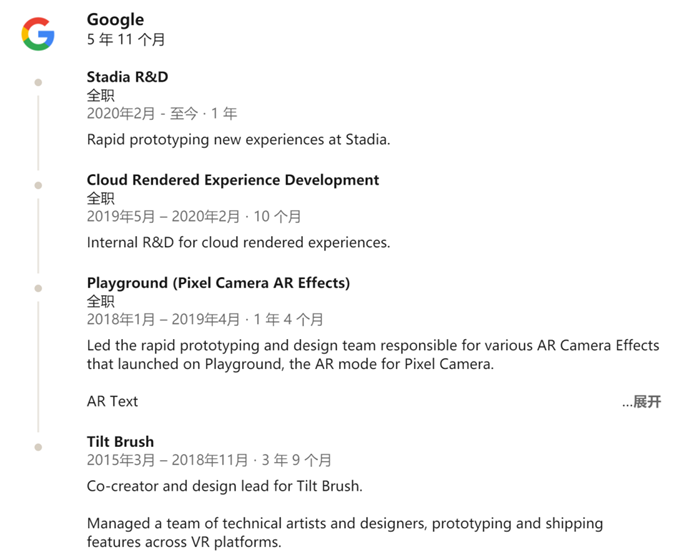Click the timeline dot beside Cloud Rendered Experience

coord(38,185)
